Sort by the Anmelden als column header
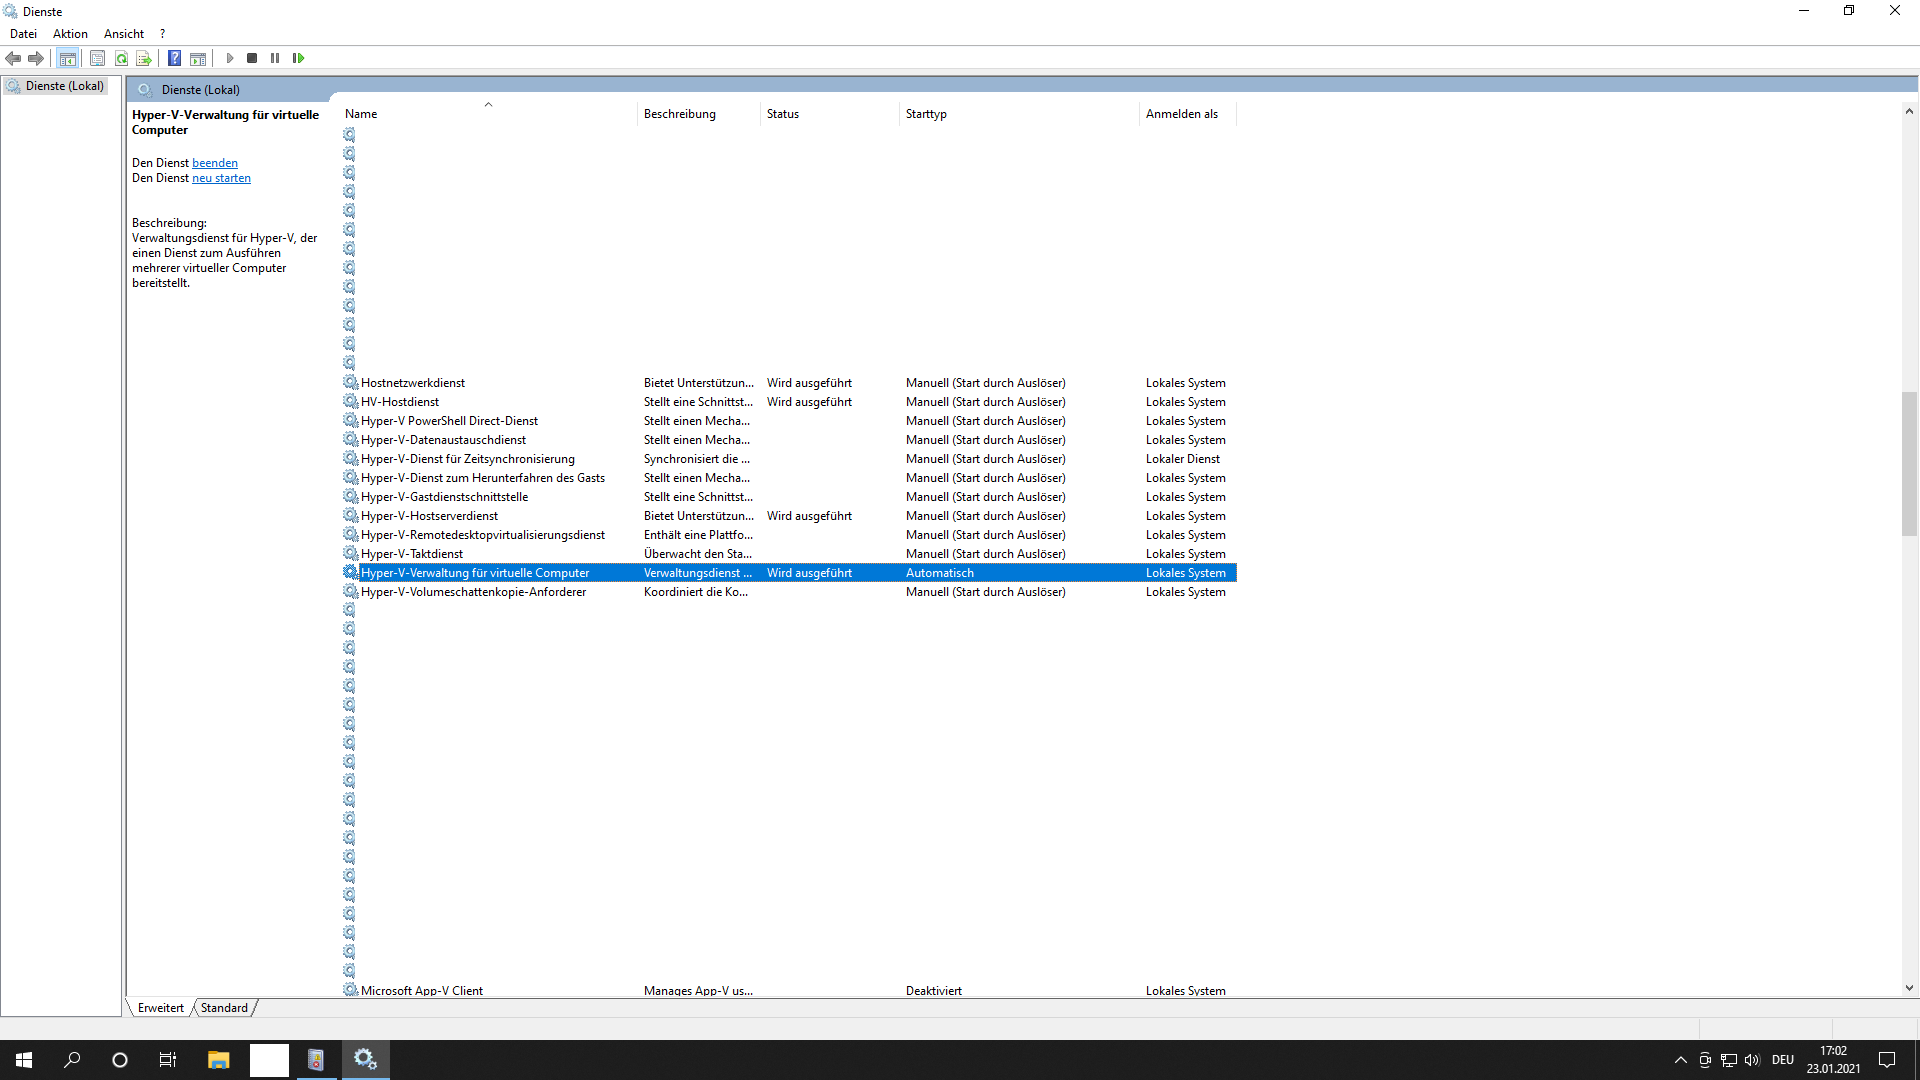1920x1080 pixels. click(x=1187, y=114)
